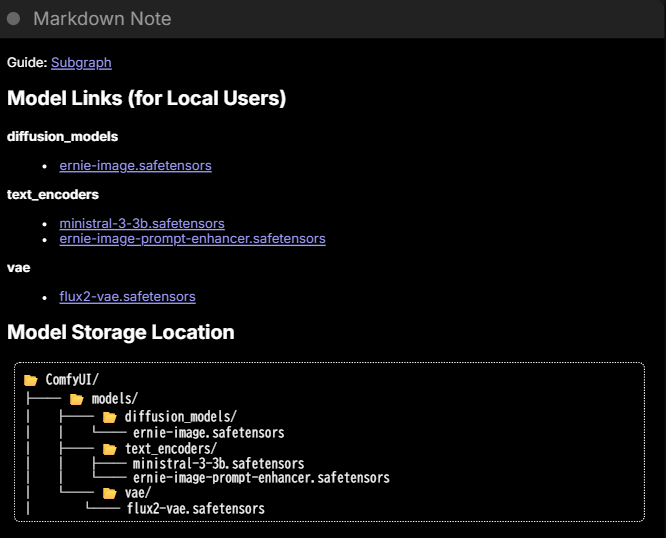Select the ernie-image.safetensors entry in folder tree

coord(208,433)
